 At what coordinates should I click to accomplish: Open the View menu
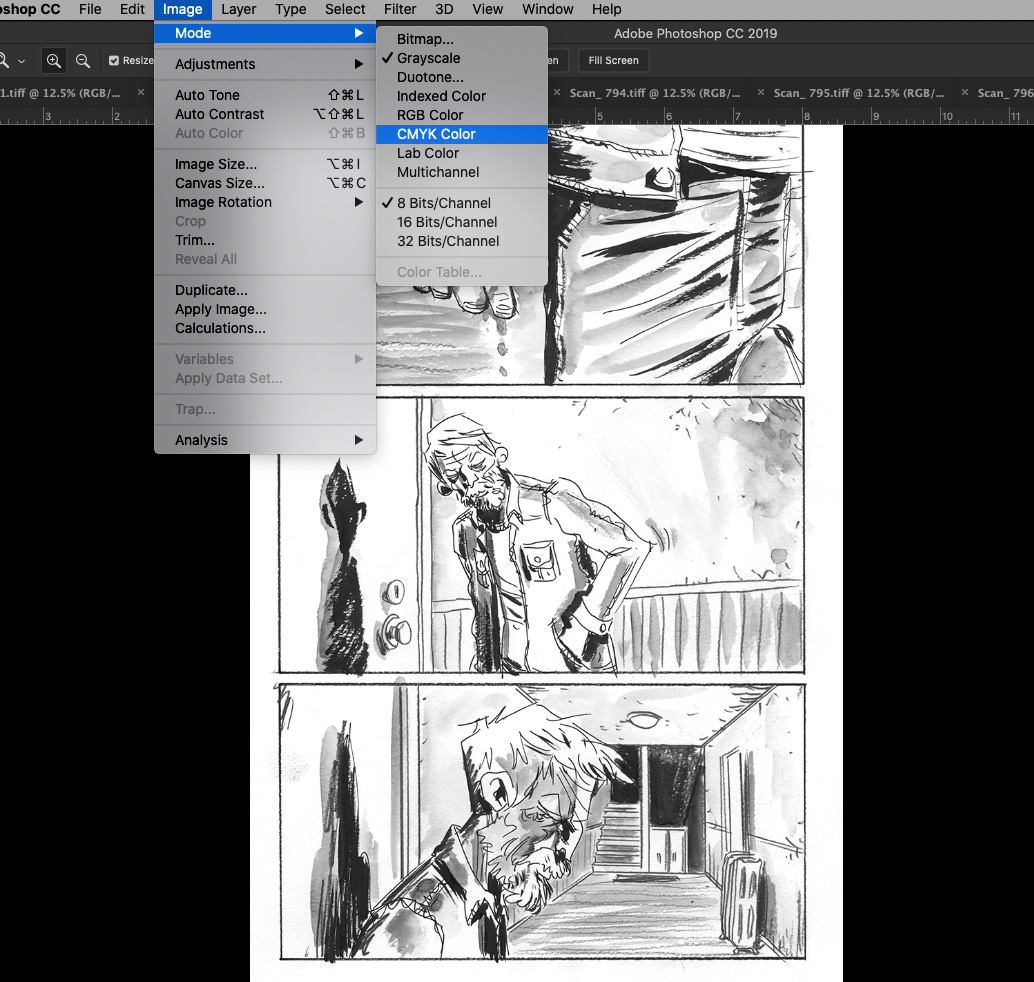488,9
